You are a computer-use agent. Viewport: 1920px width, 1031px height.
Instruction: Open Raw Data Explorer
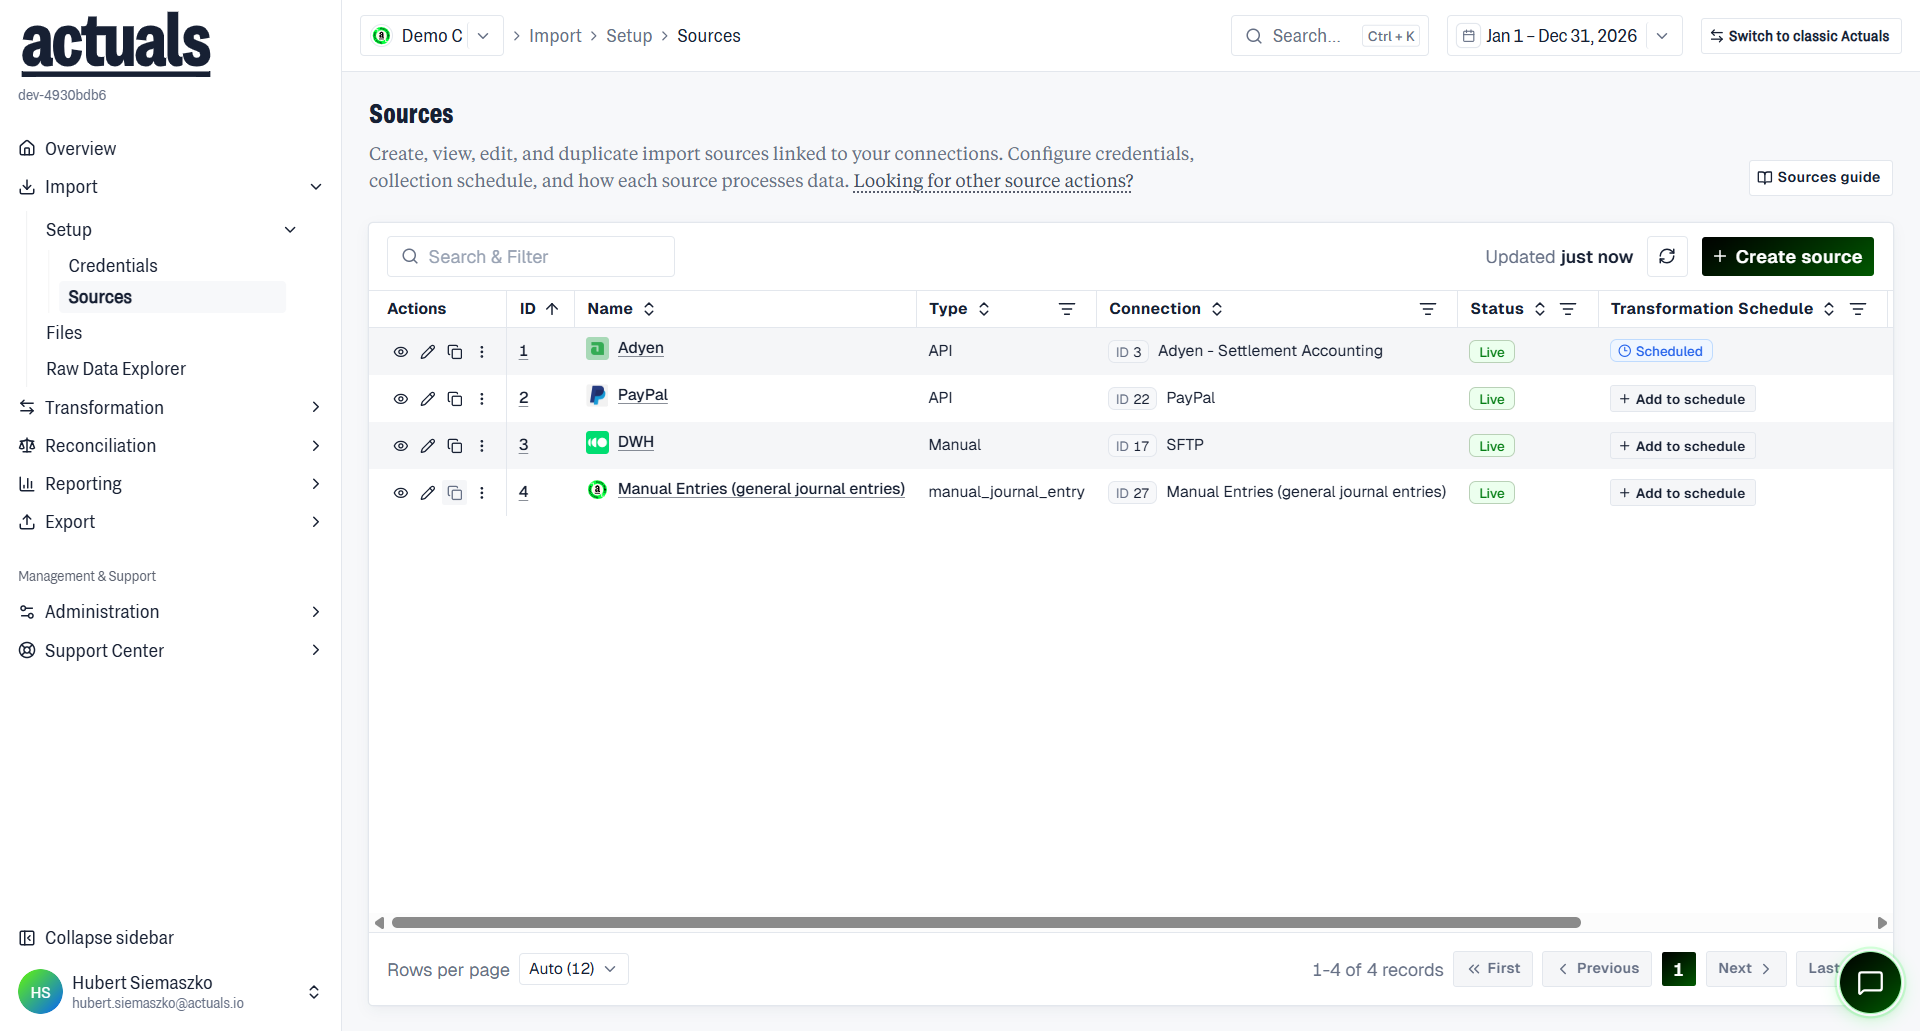click(116, 368)
